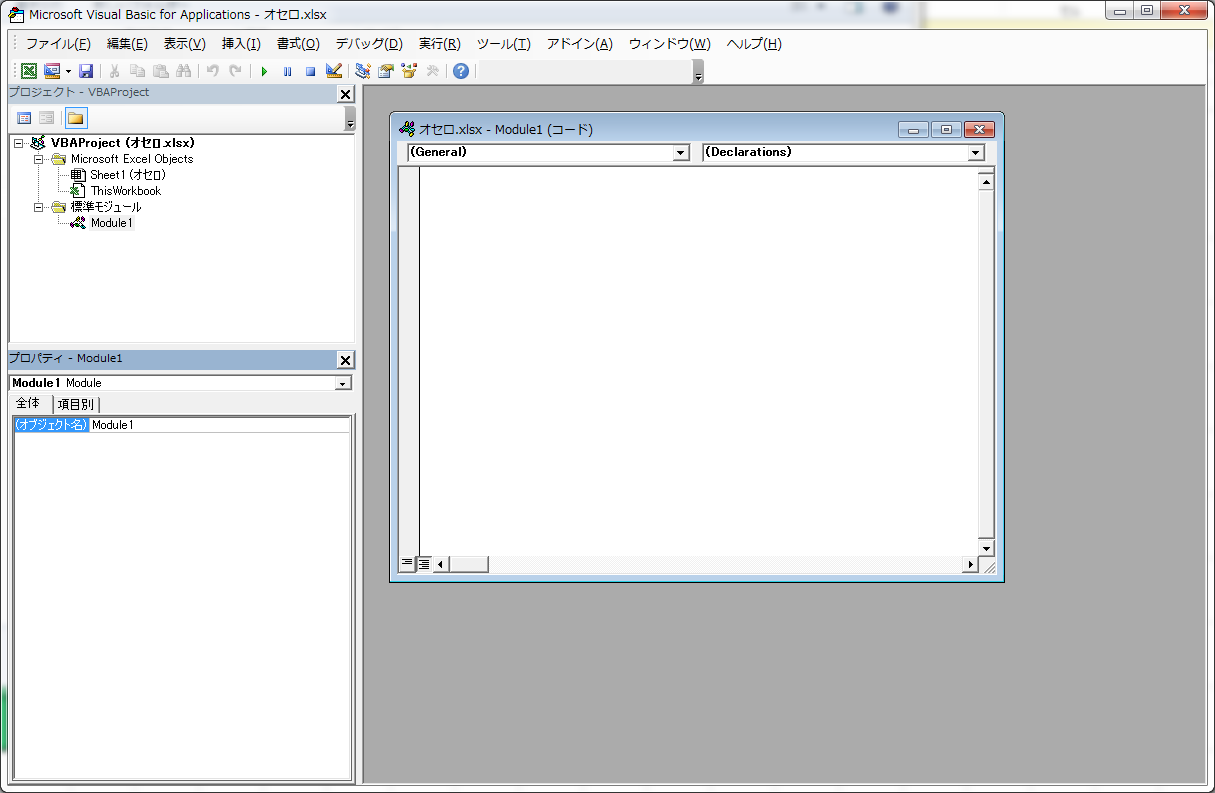Click the Redo arrow icon
Image resolution: width=1215 pixels, height=793 pixels.
tap(235, 71)
